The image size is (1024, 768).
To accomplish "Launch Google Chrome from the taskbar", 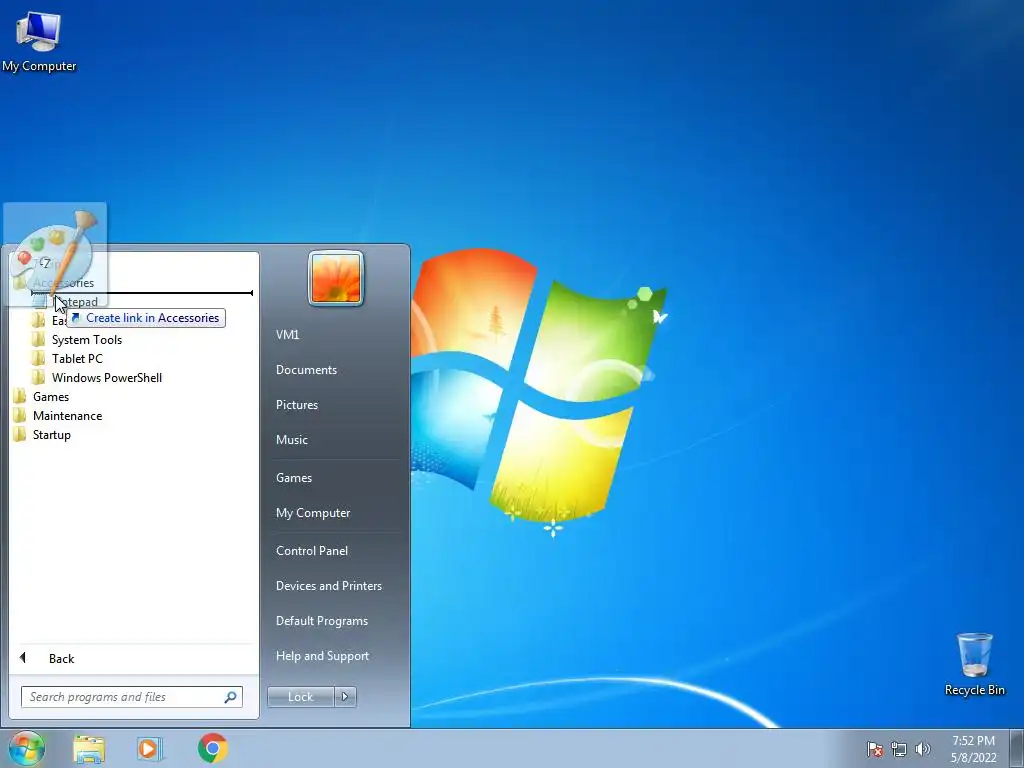I will [x=213, y=748].
